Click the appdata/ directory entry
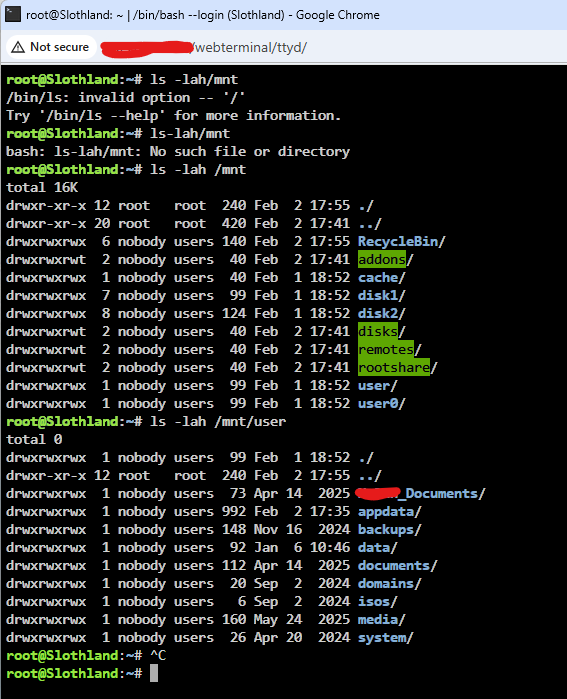The image size is (567, 699). 390,511
